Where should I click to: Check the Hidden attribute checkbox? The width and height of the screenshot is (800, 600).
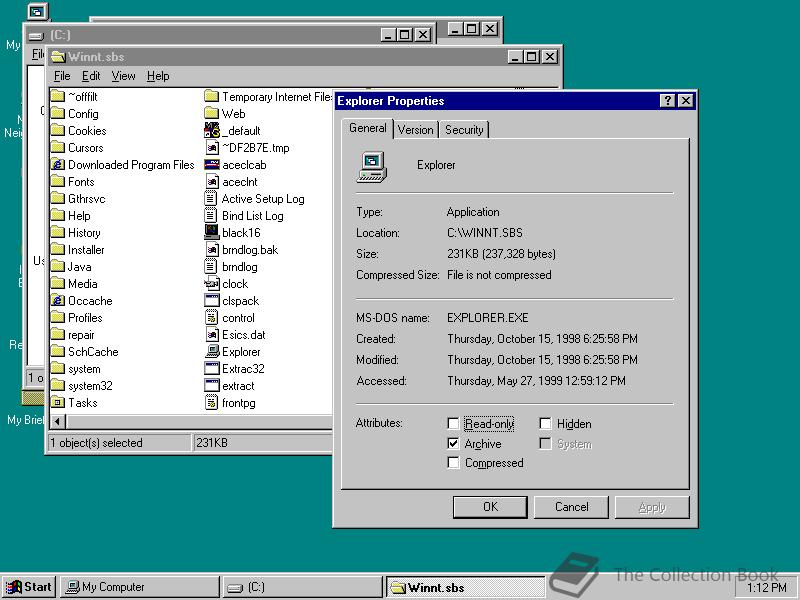point(545,423)
